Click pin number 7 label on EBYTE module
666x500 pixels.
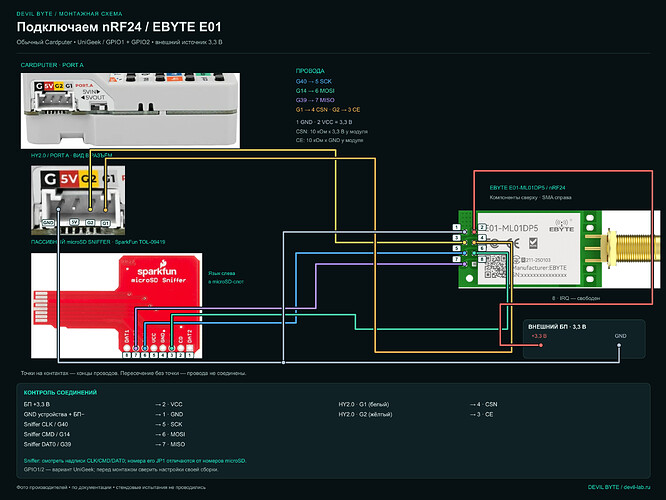pos(457,259)
